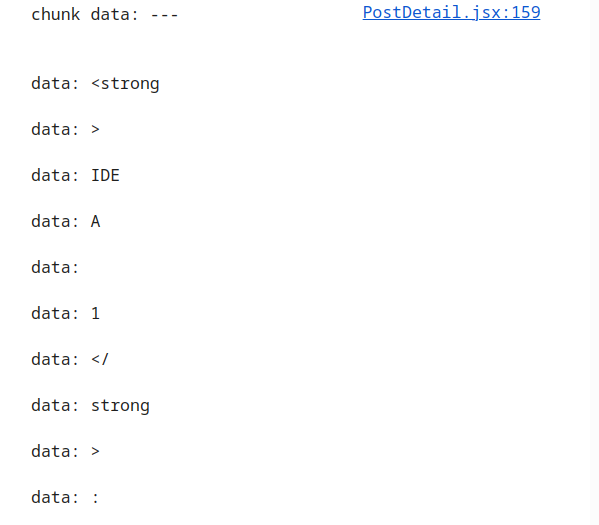Image resolution: width=599 pixels, height=525 pixels.
Task: Click the "data:" label before "IDE"
Action: point(55,176)
